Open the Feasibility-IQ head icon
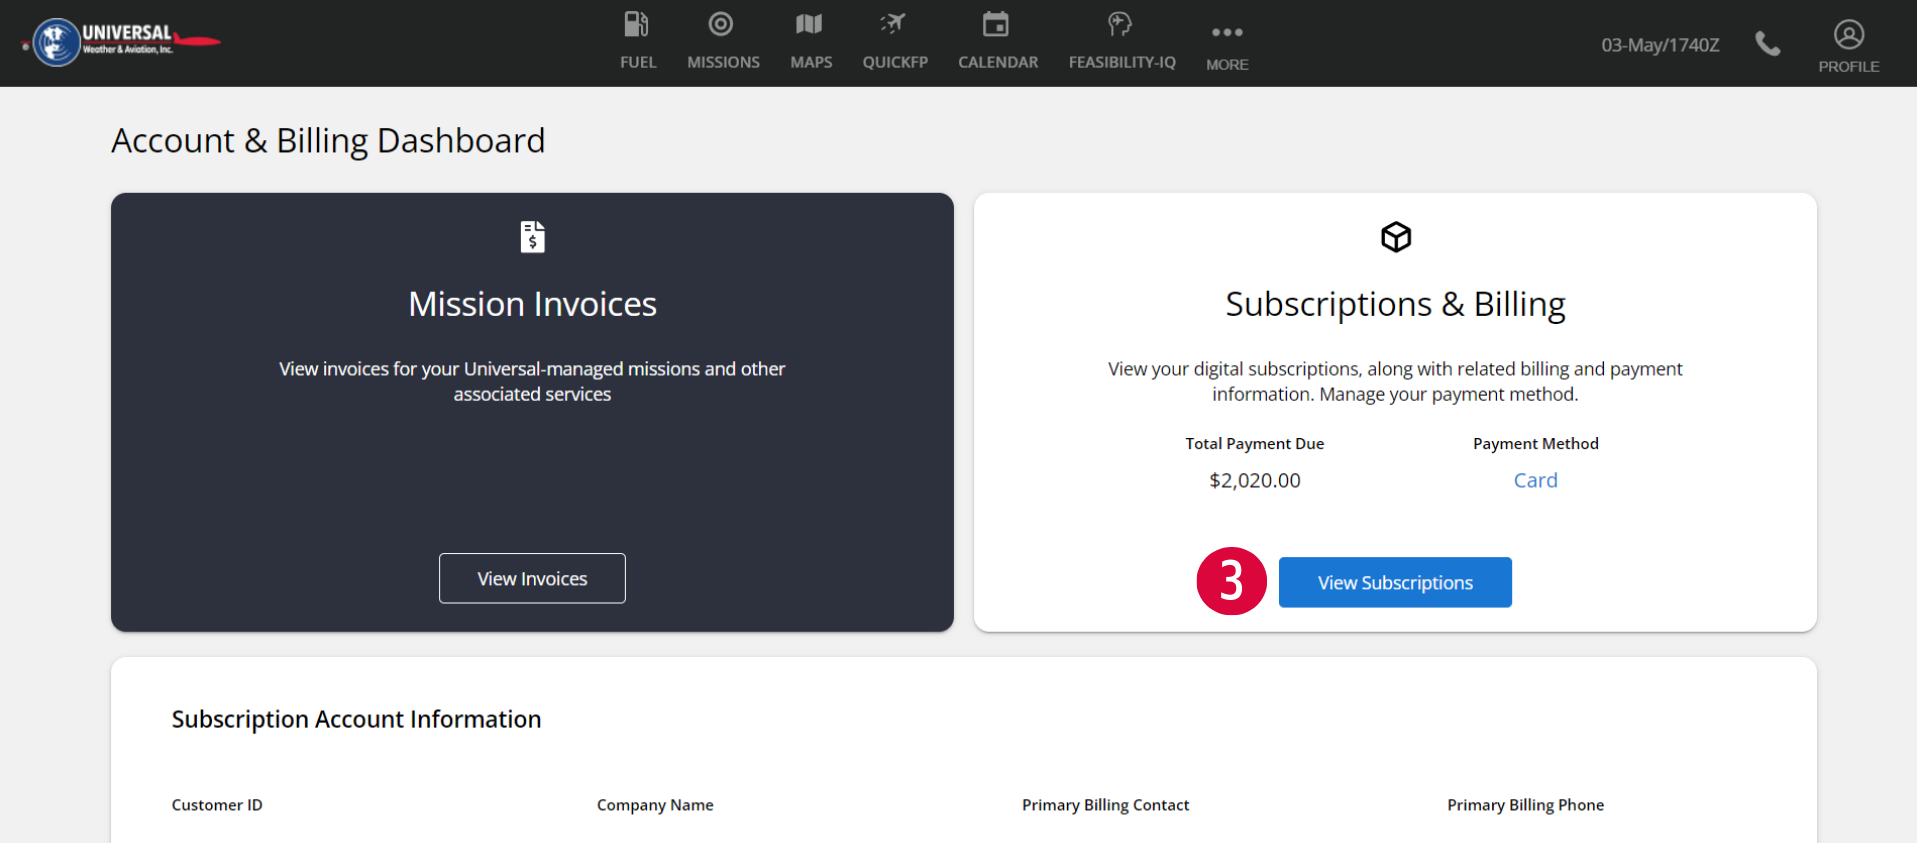The image size is (1917, 850). 1120,24
